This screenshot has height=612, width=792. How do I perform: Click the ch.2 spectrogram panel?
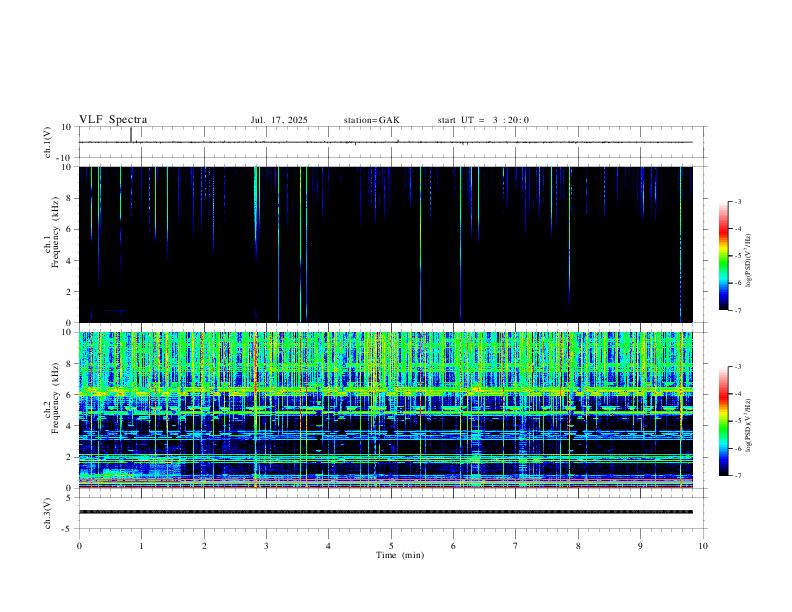tap(386, 410)
